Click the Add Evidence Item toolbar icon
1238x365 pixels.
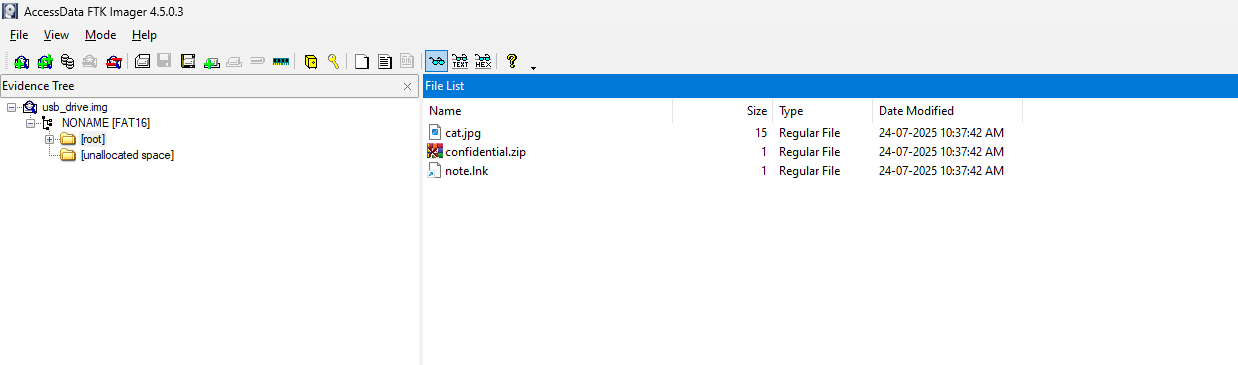tap(22, 61)
